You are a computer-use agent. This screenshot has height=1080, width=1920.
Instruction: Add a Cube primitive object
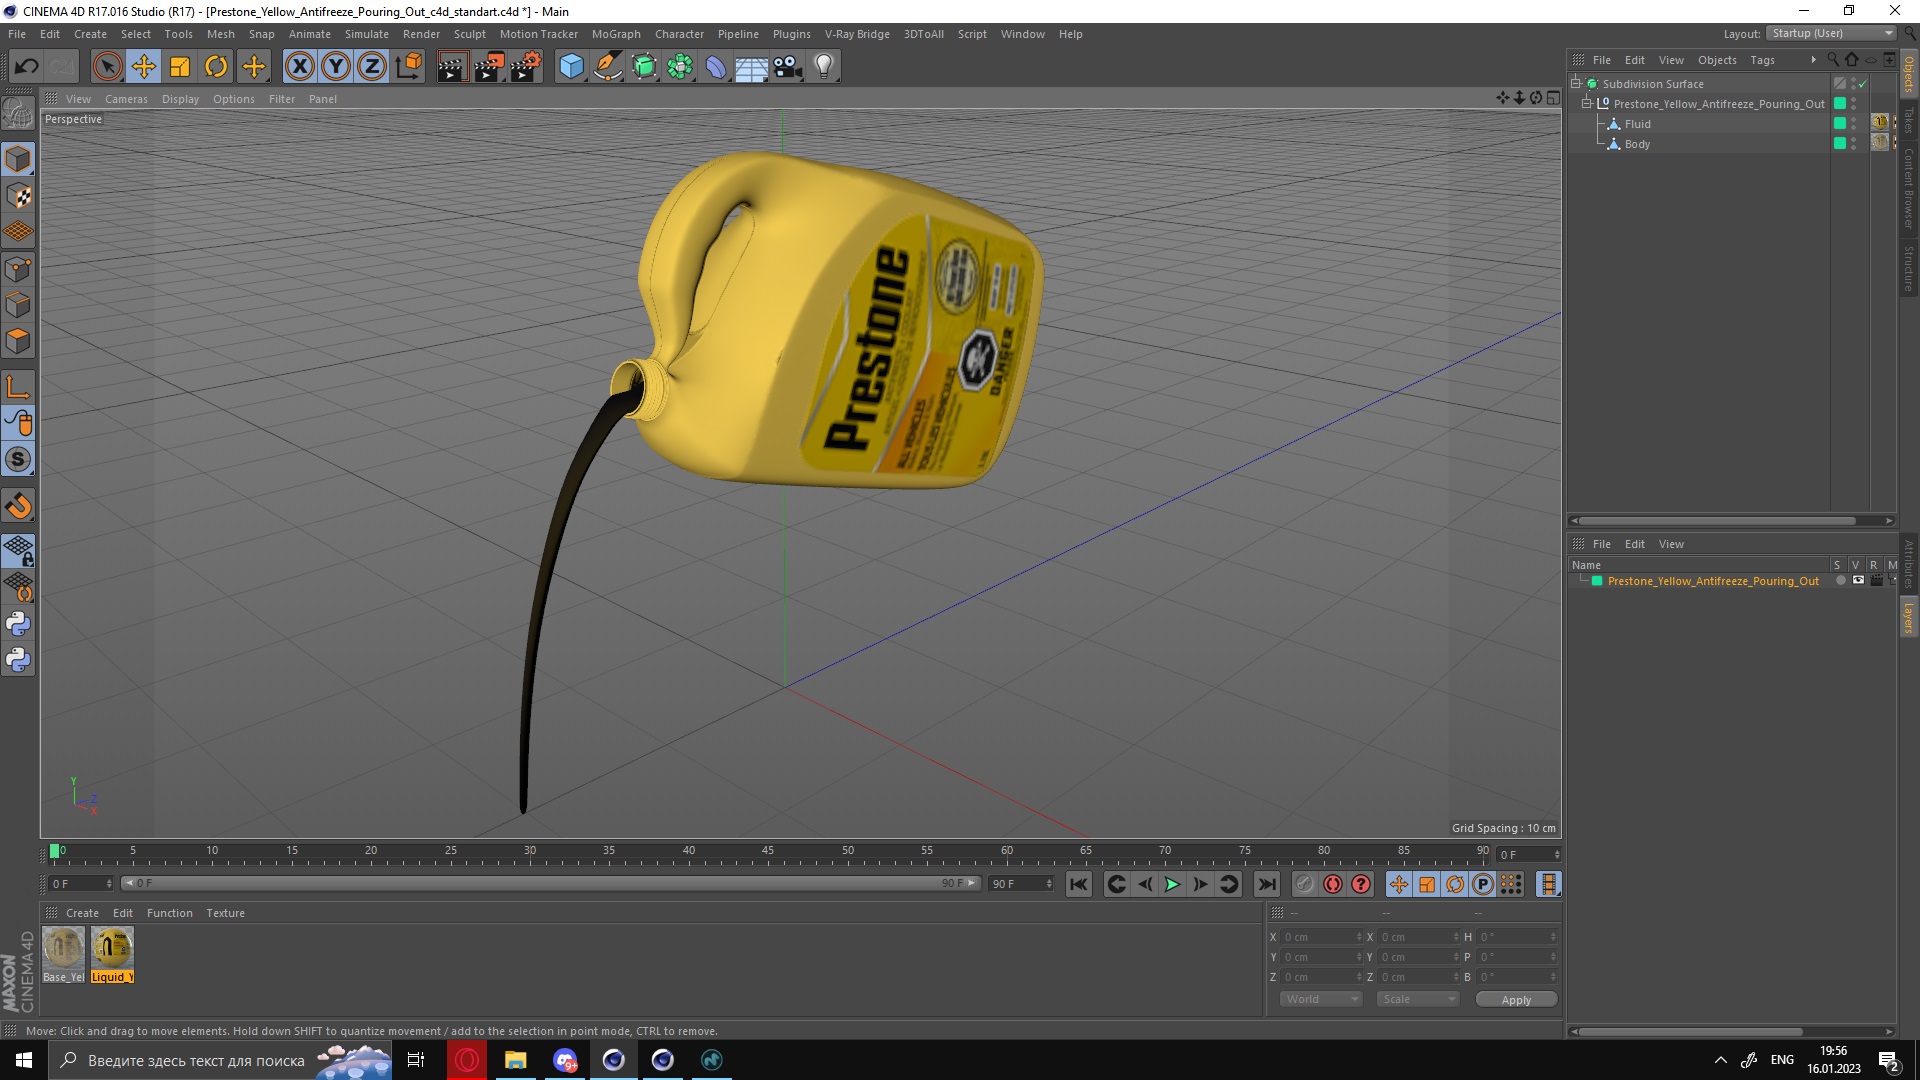point(571,67)
